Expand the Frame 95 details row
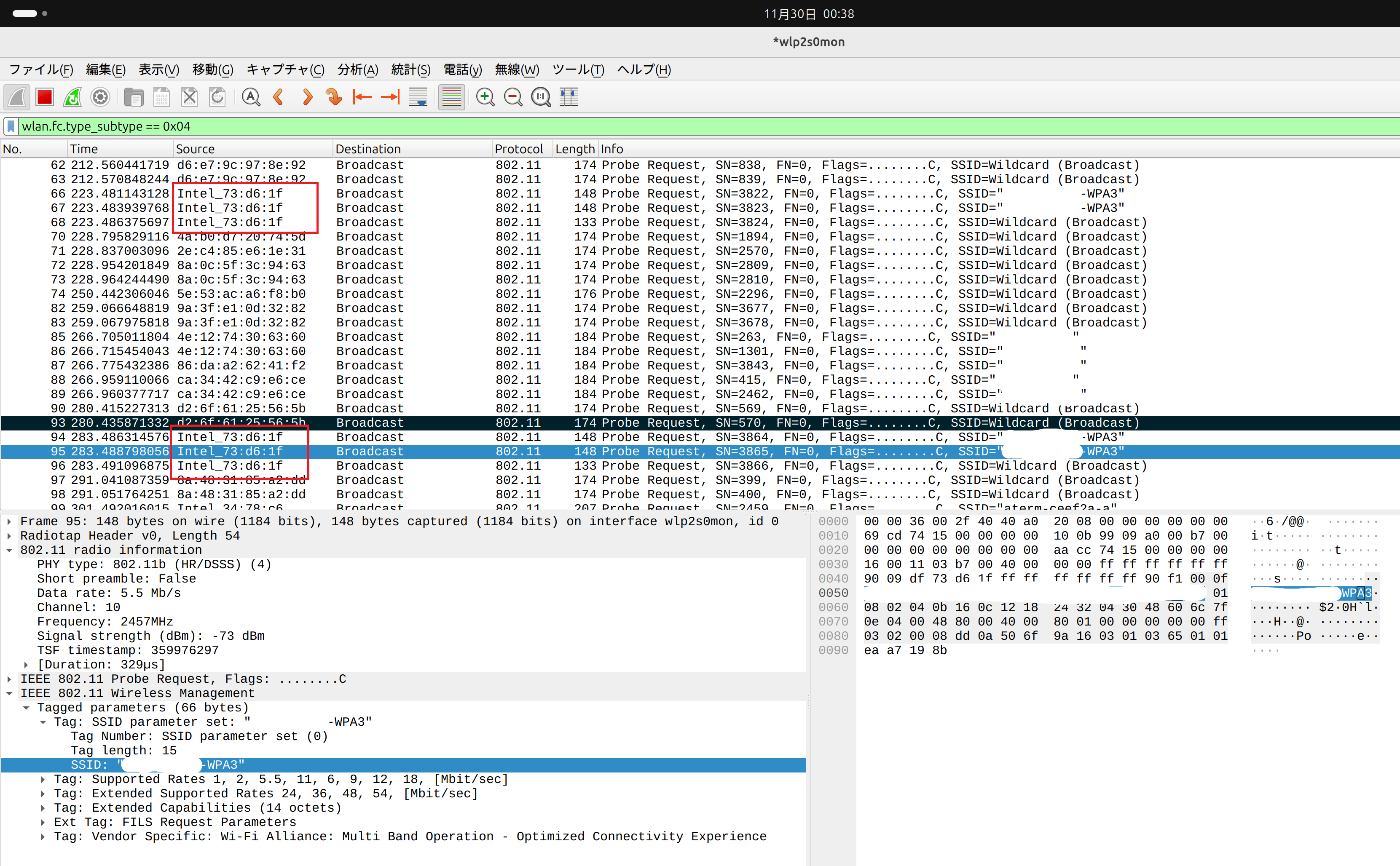The height and width of the screenshot is (866, 1400). (9, 522)
